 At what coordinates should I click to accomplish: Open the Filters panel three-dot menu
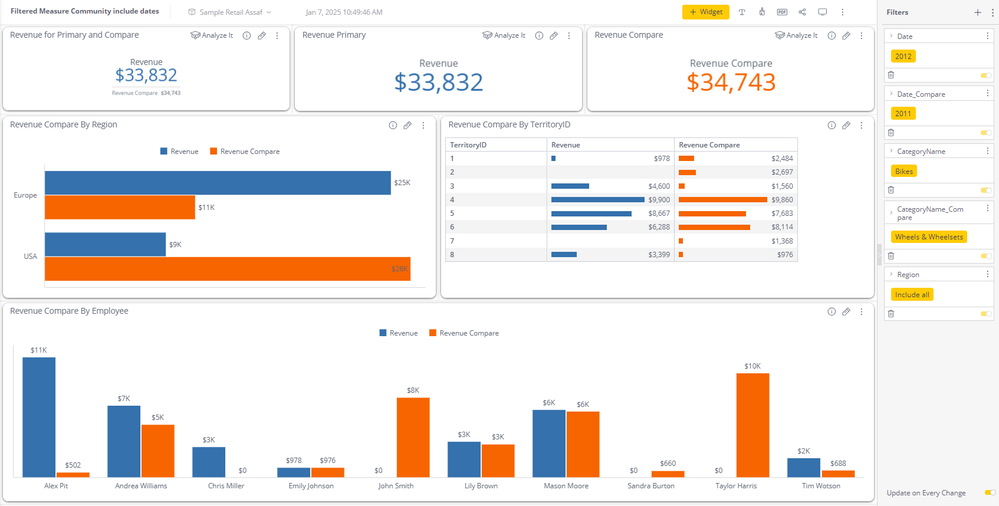click(989, 12)
